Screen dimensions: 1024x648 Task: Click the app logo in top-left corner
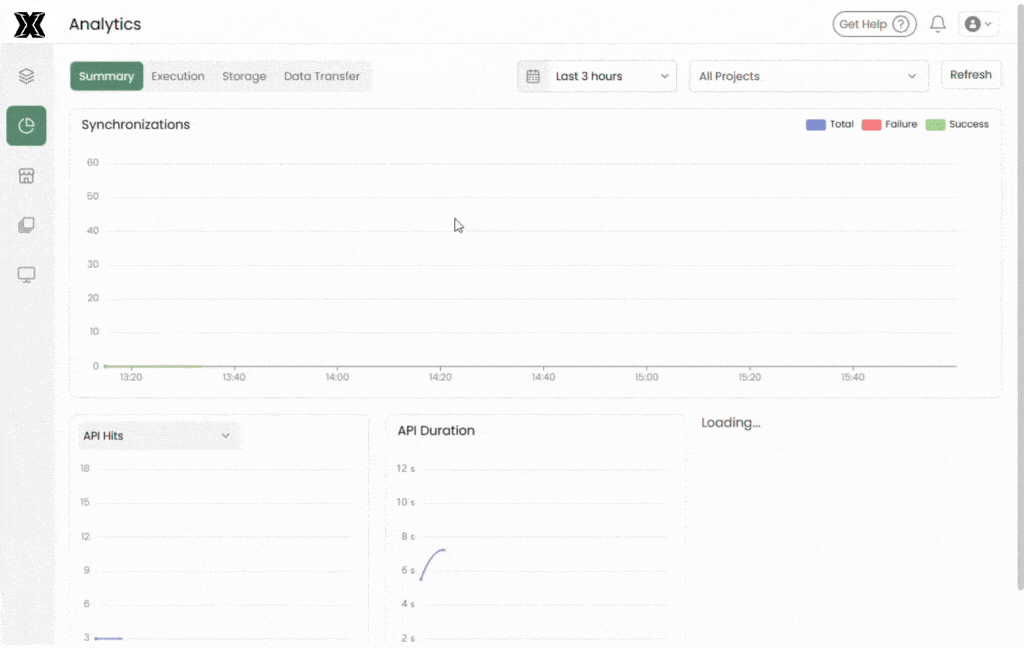click(29, 25)
